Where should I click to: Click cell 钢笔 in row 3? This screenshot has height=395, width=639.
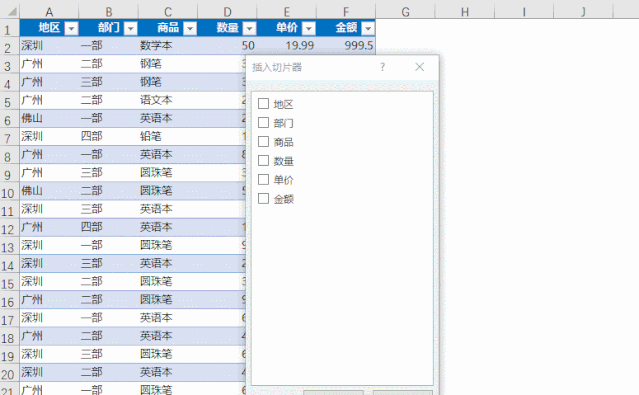[x=168, y=64]
